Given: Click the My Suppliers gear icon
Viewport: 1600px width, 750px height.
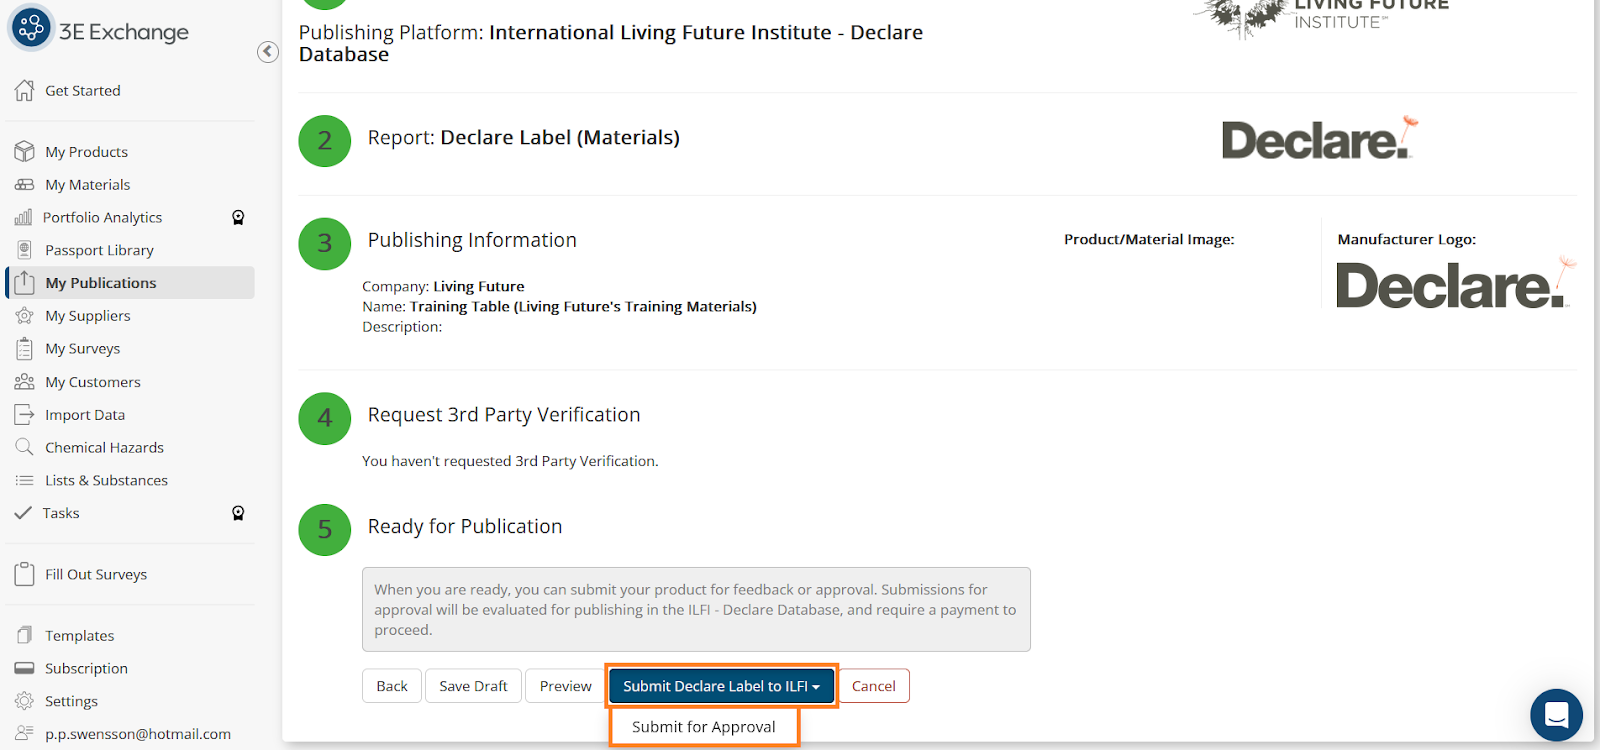Looking at the screenshot, I should 25,316.
